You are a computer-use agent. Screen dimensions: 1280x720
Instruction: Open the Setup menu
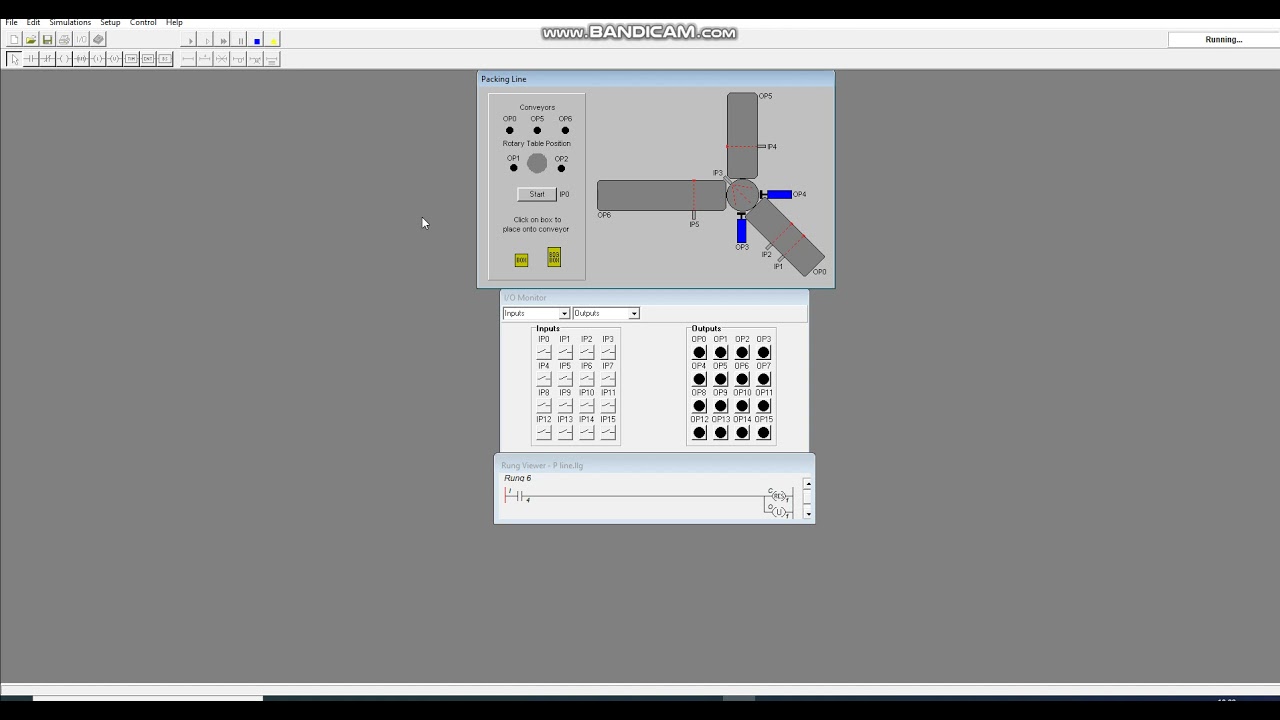(x=110, y=22)
